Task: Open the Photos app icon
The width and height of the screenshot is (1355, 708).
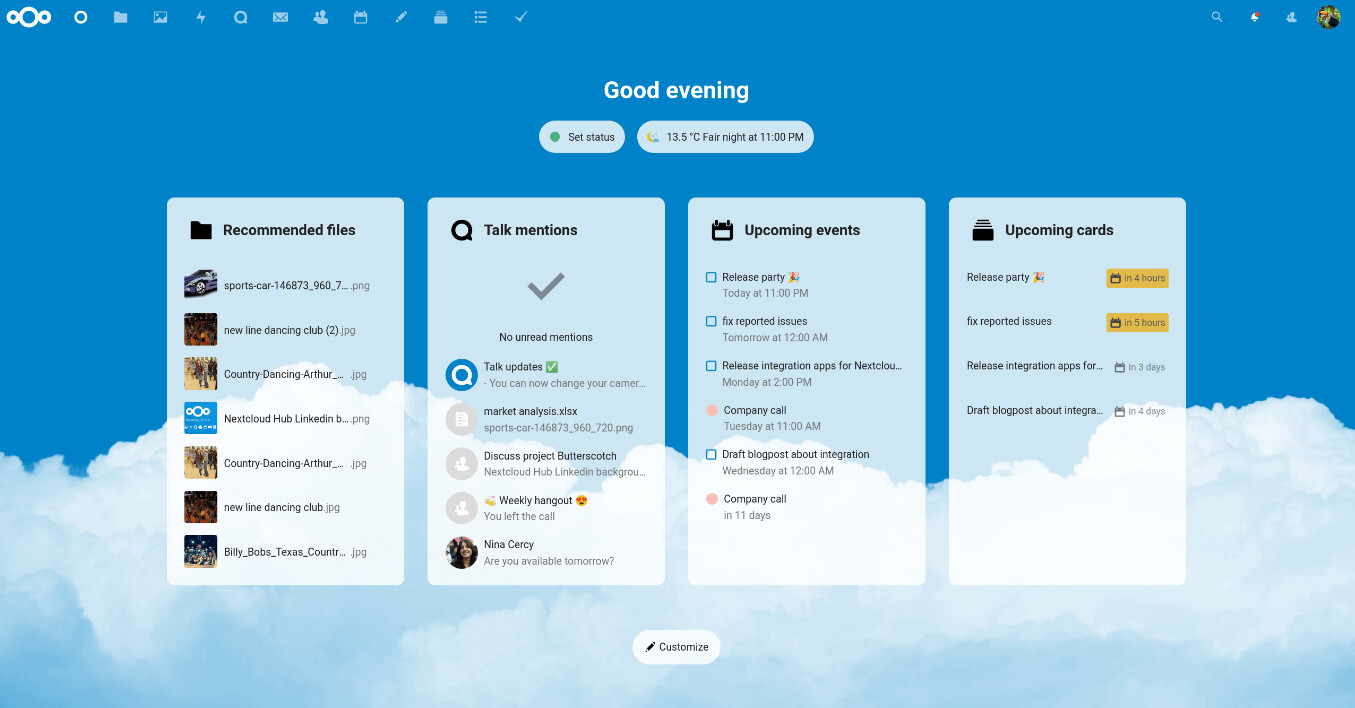Action: pos(160,17)
